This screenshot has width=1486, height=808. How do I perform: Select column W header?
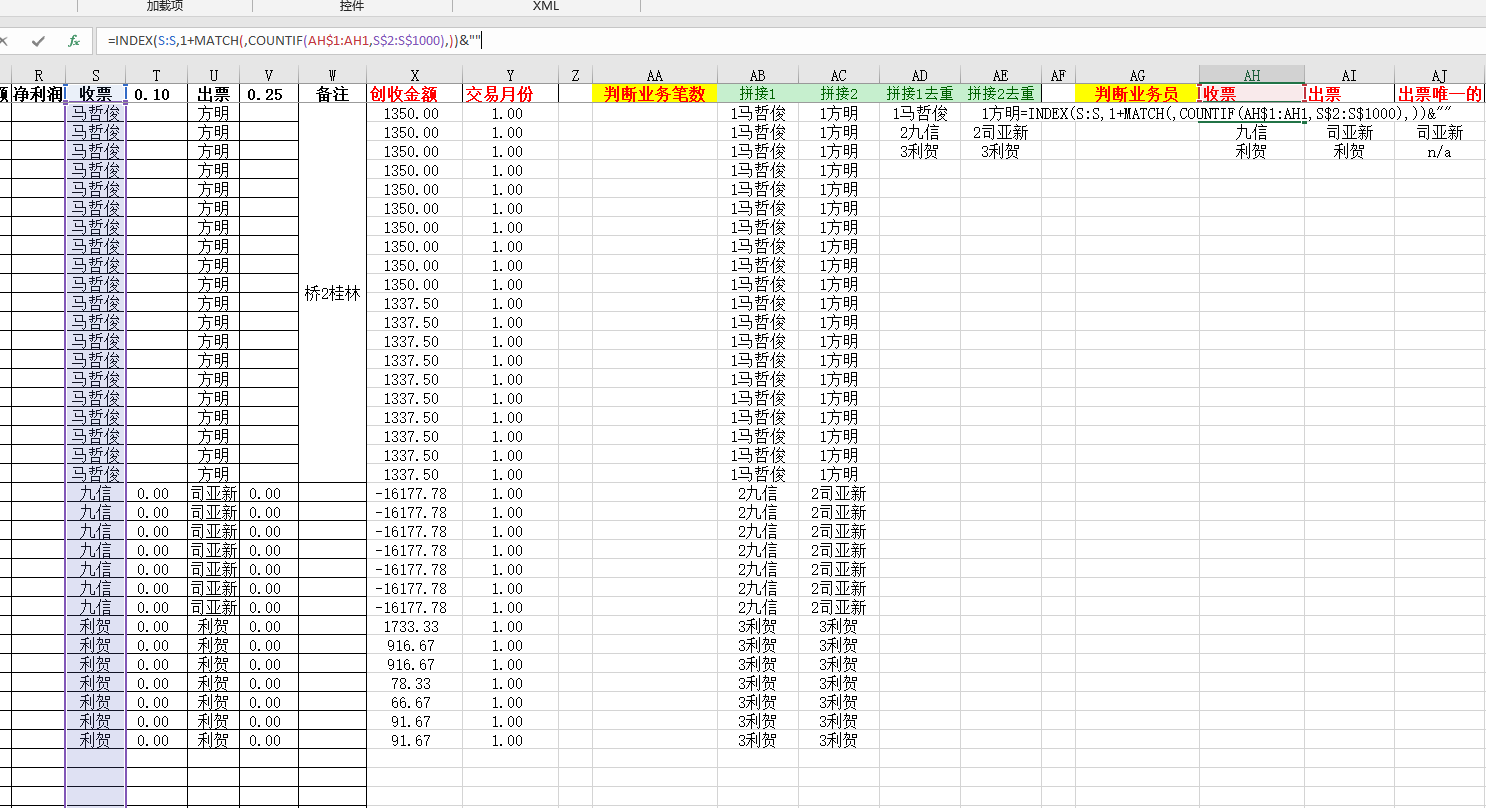click(333, 75)
